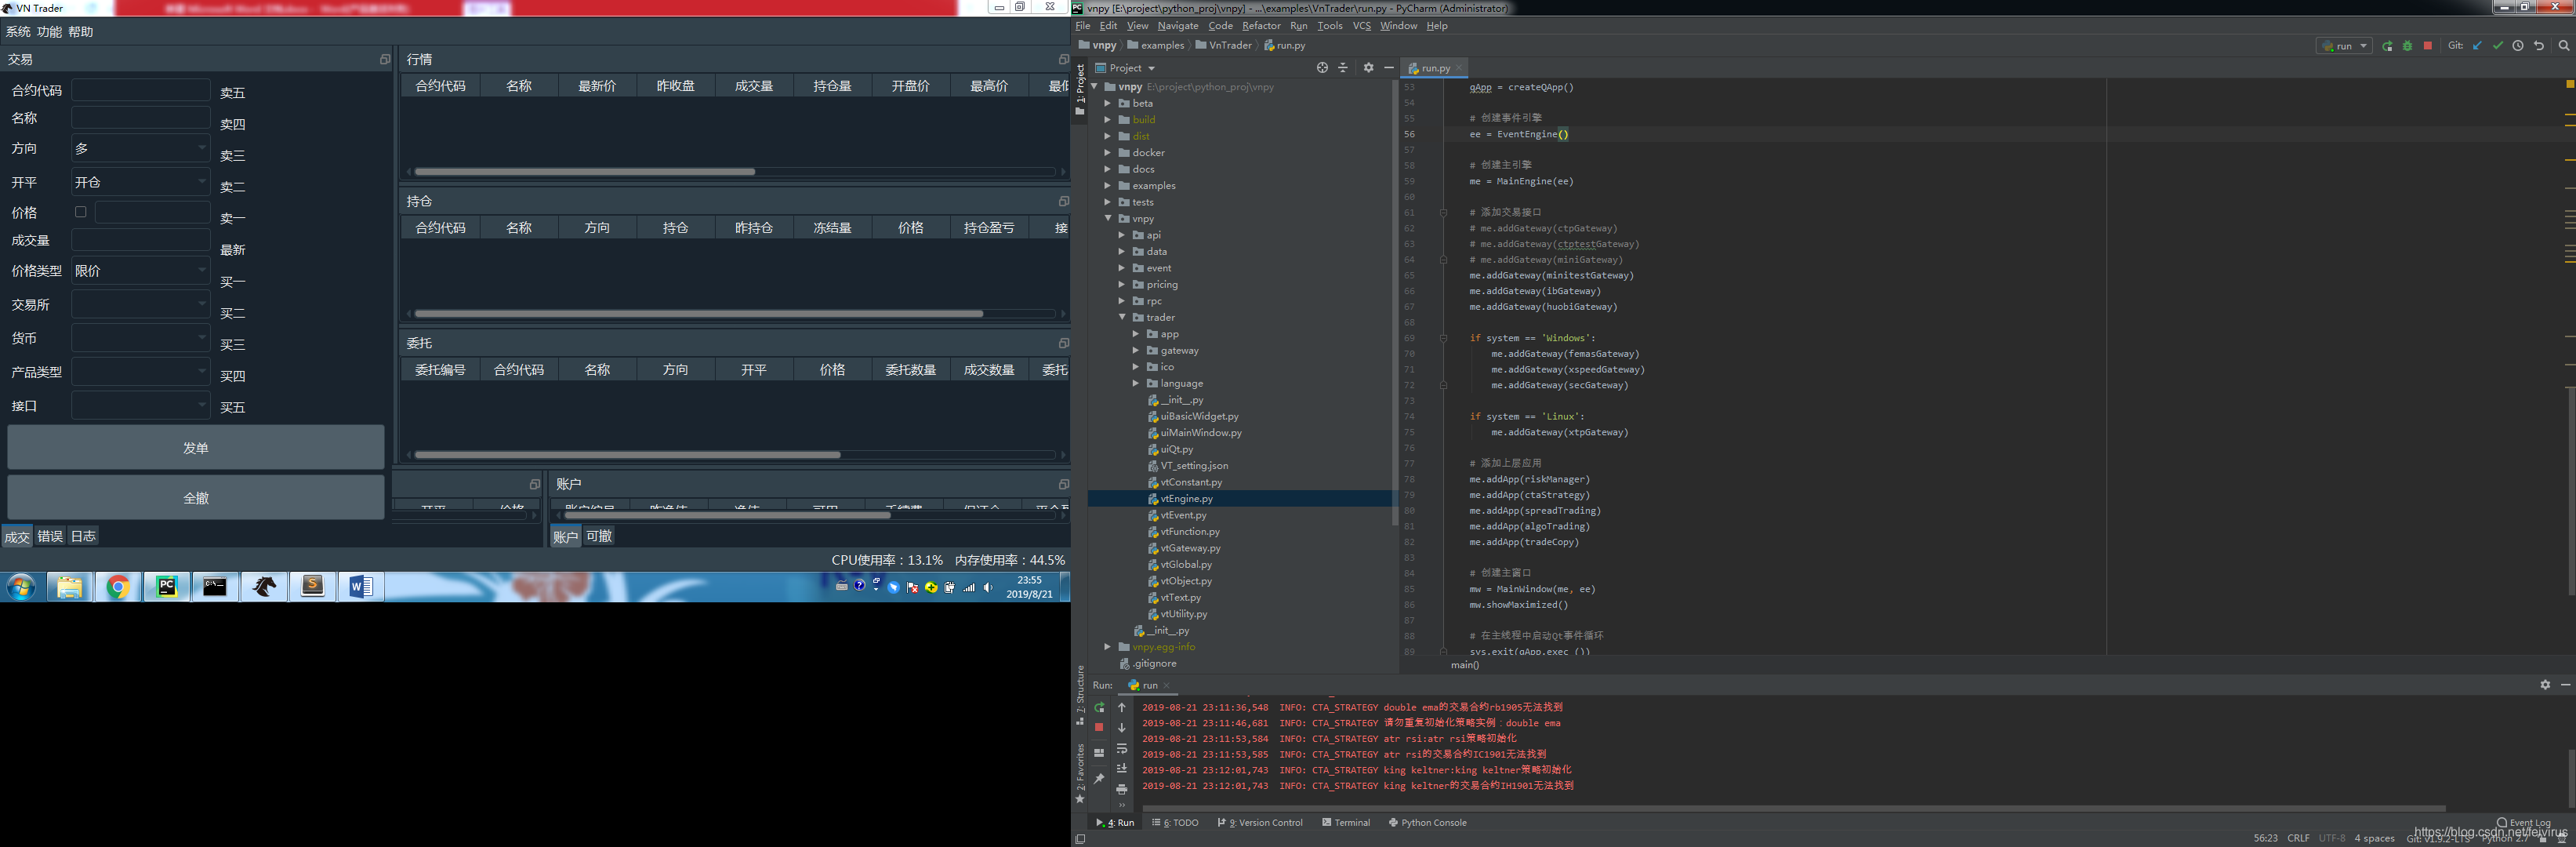2576x847 pixels.
Task: Start debugging with the green bug icon
Action: tap(2407, 46)
